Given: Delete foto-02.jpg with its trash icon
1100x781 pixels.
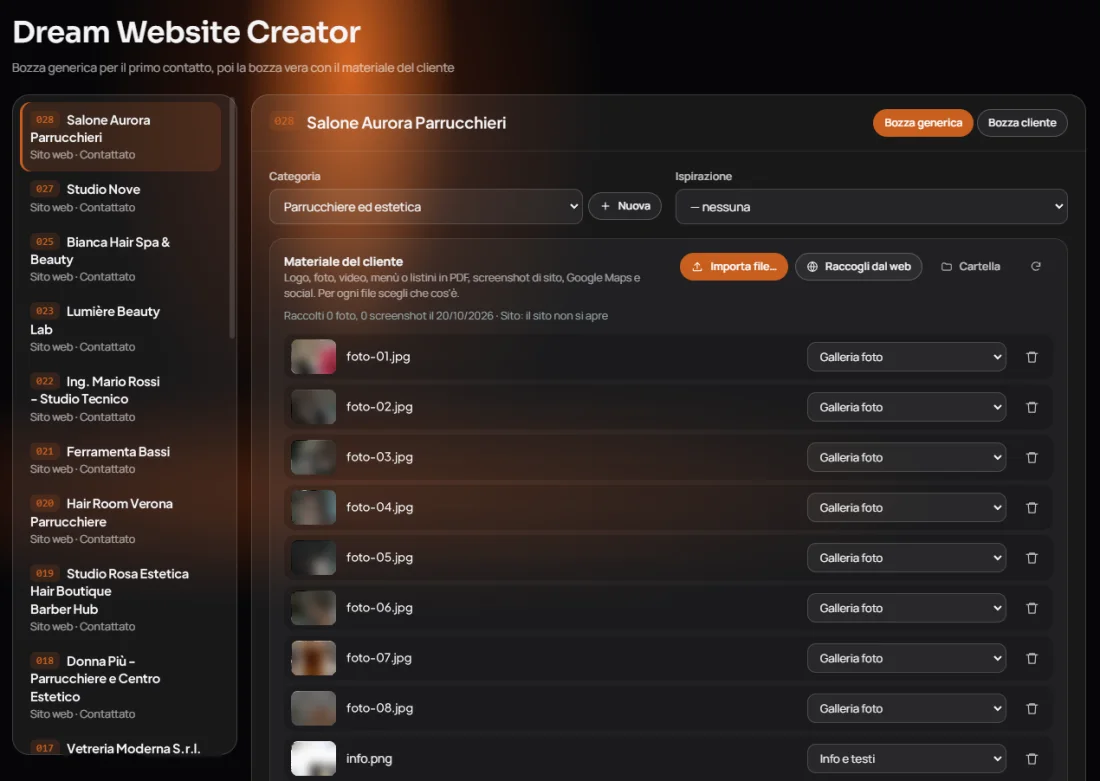Looking at the screenshot, I should click(x=1032, y=407).
